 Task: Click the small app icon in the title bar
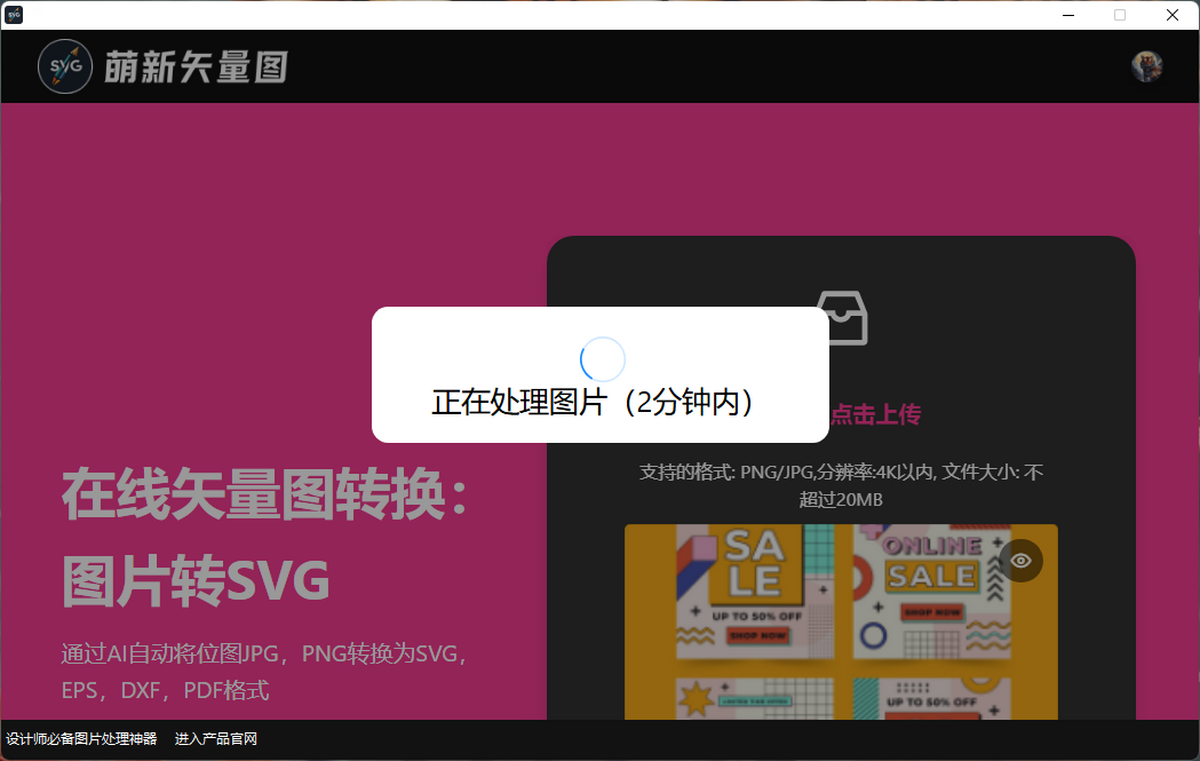[13, 14]
